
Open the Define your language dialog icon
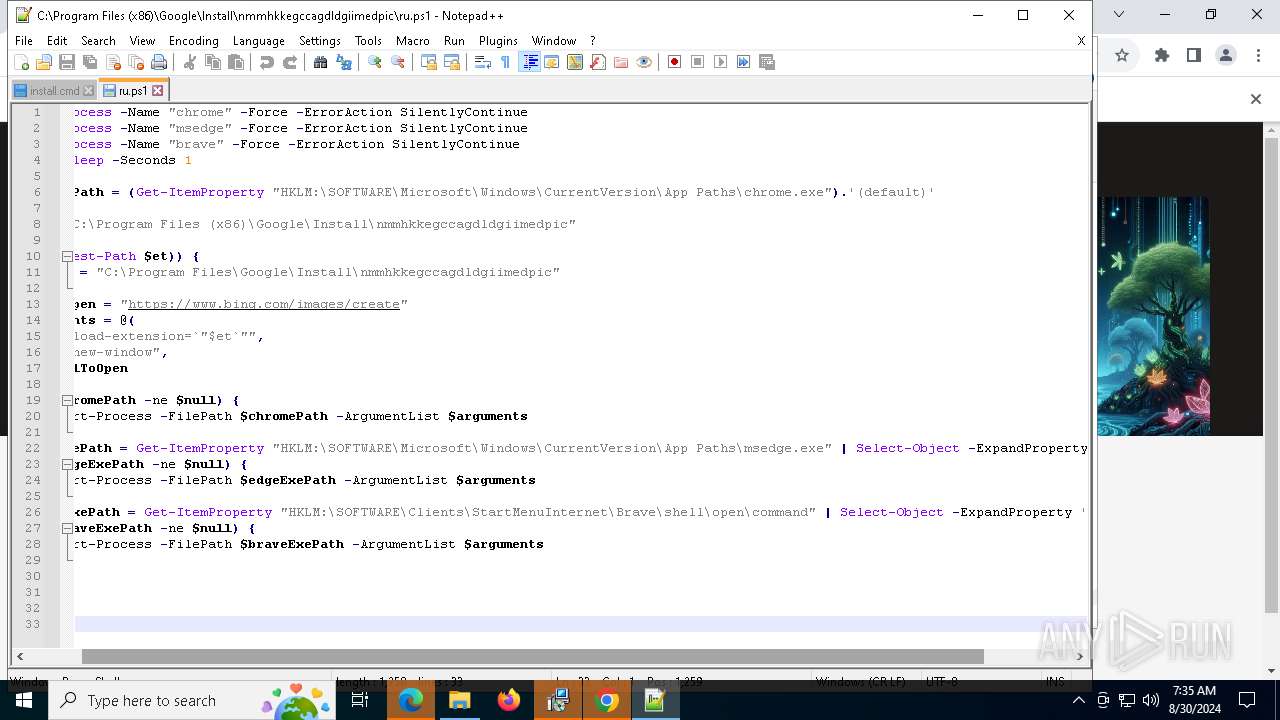(x=552, y=62)
